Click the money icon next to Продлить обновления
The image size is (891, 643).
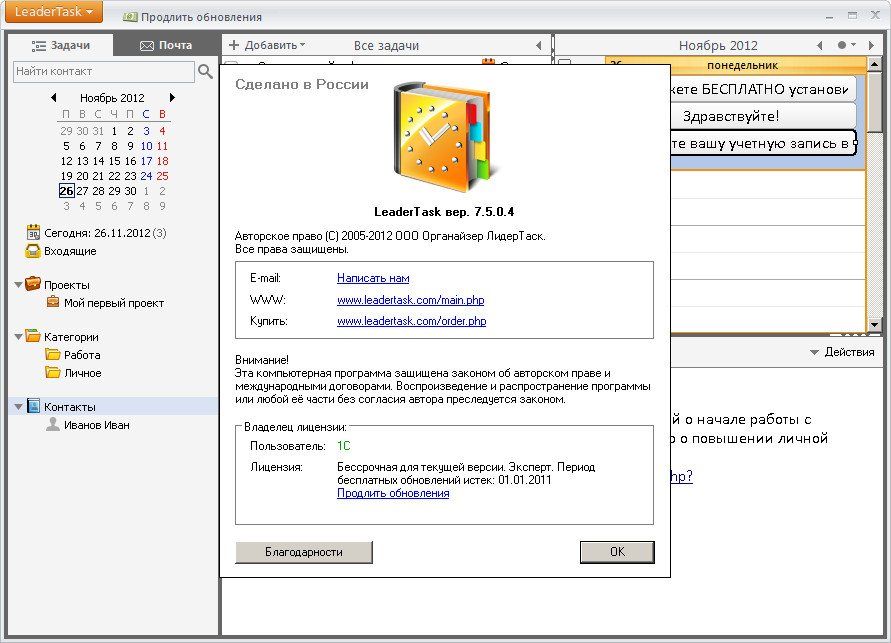(x=130, y=17)
